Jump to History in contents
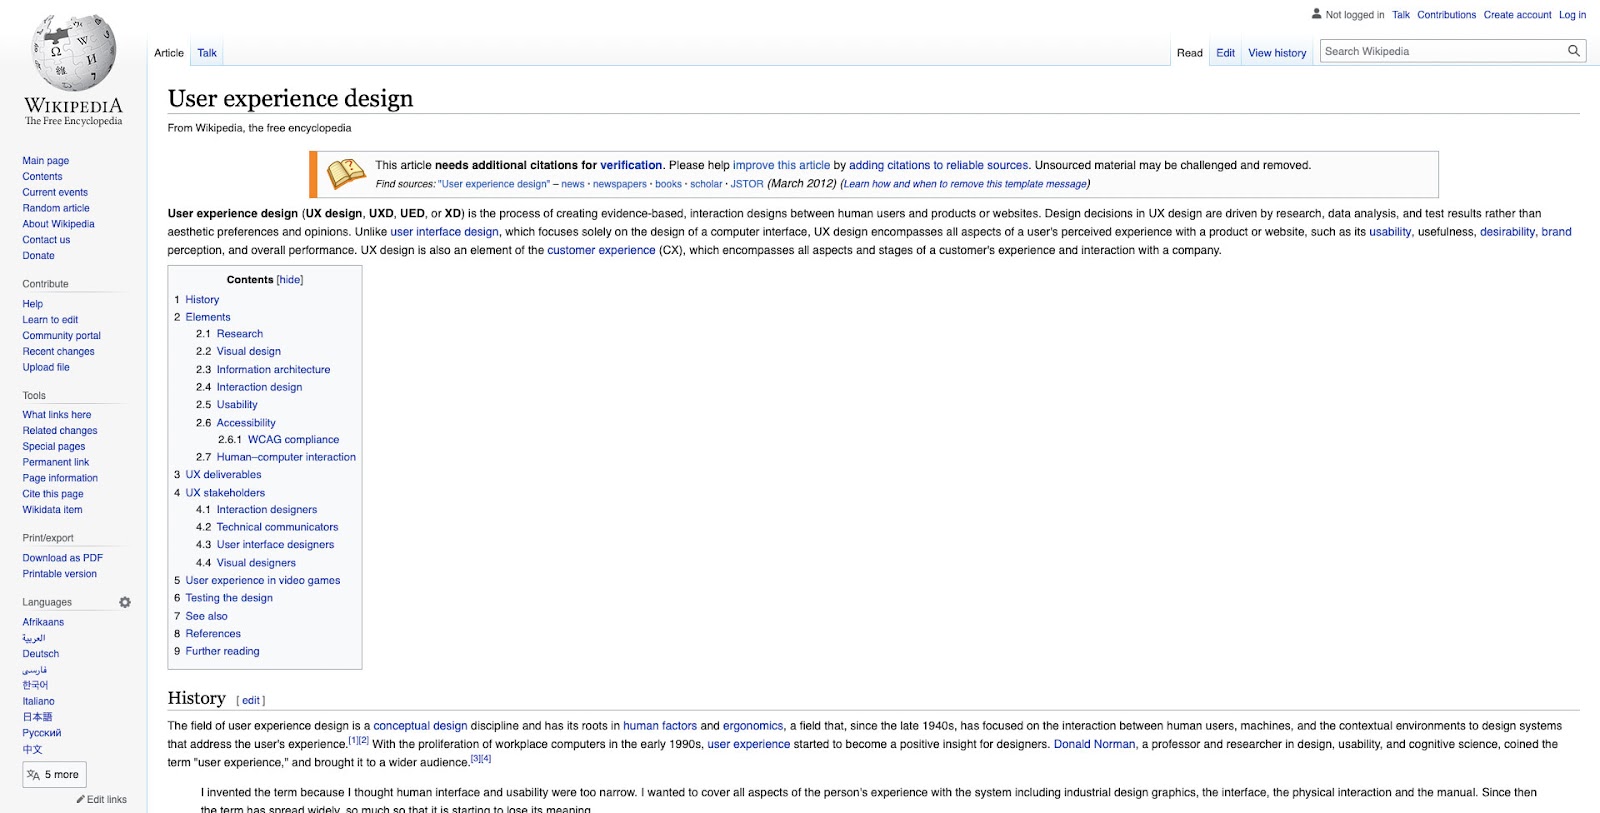Viewport: 1600px width, 813px height. tap(202, 300)
